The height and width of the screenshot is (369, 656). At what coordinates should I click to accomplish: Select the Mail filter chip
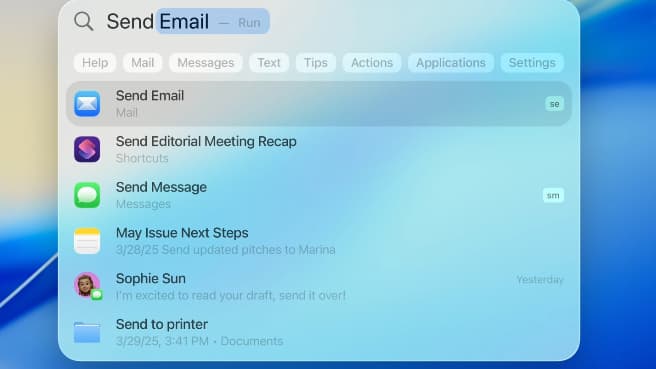(142, 63)
